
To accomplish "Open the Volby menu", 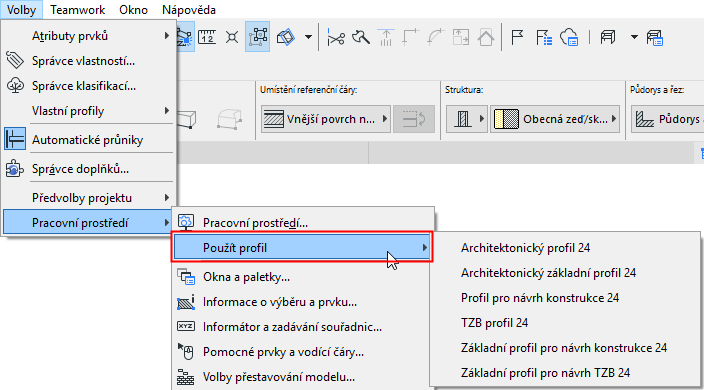I will click(x=21, y=9).
